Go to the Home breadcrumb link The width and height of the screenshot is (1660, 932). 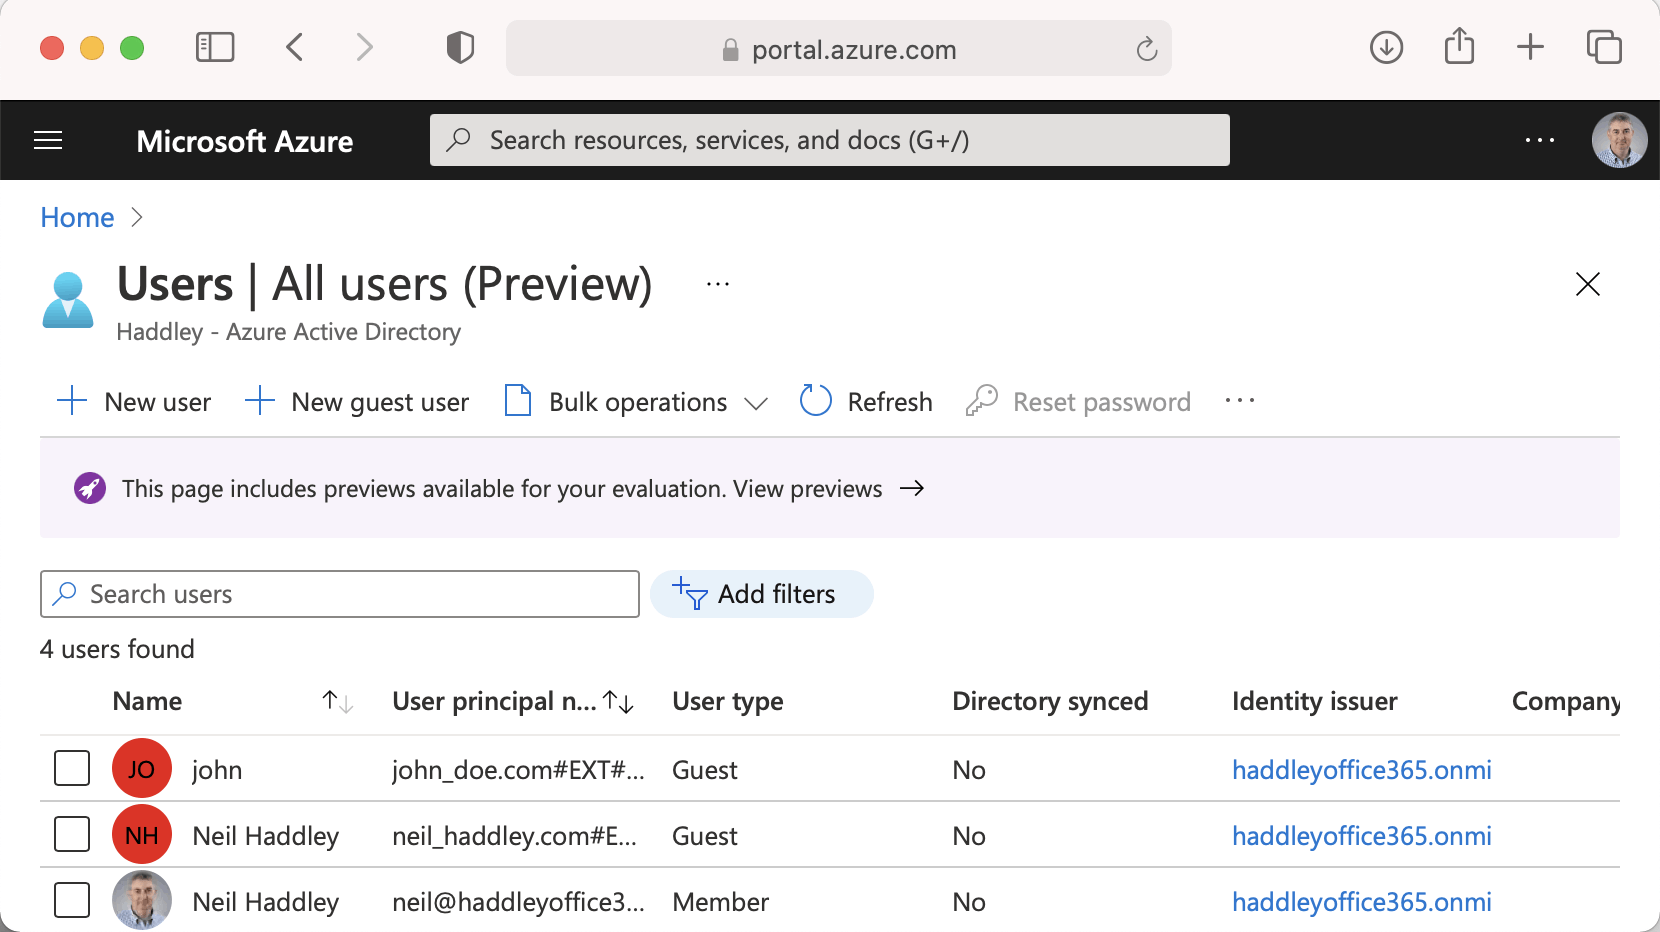tap(77, 217)
